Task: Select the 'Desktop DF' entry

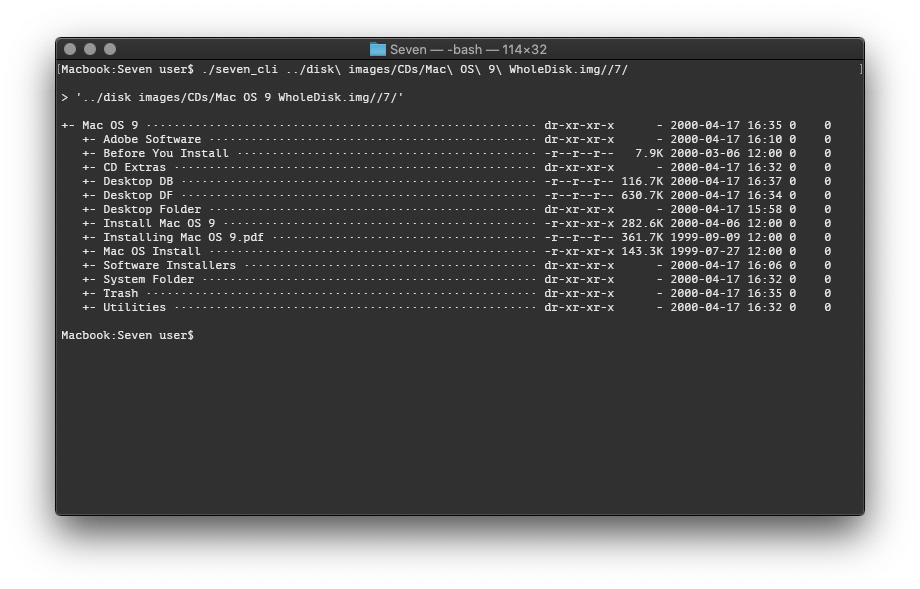Action: (x=138, y=195)
